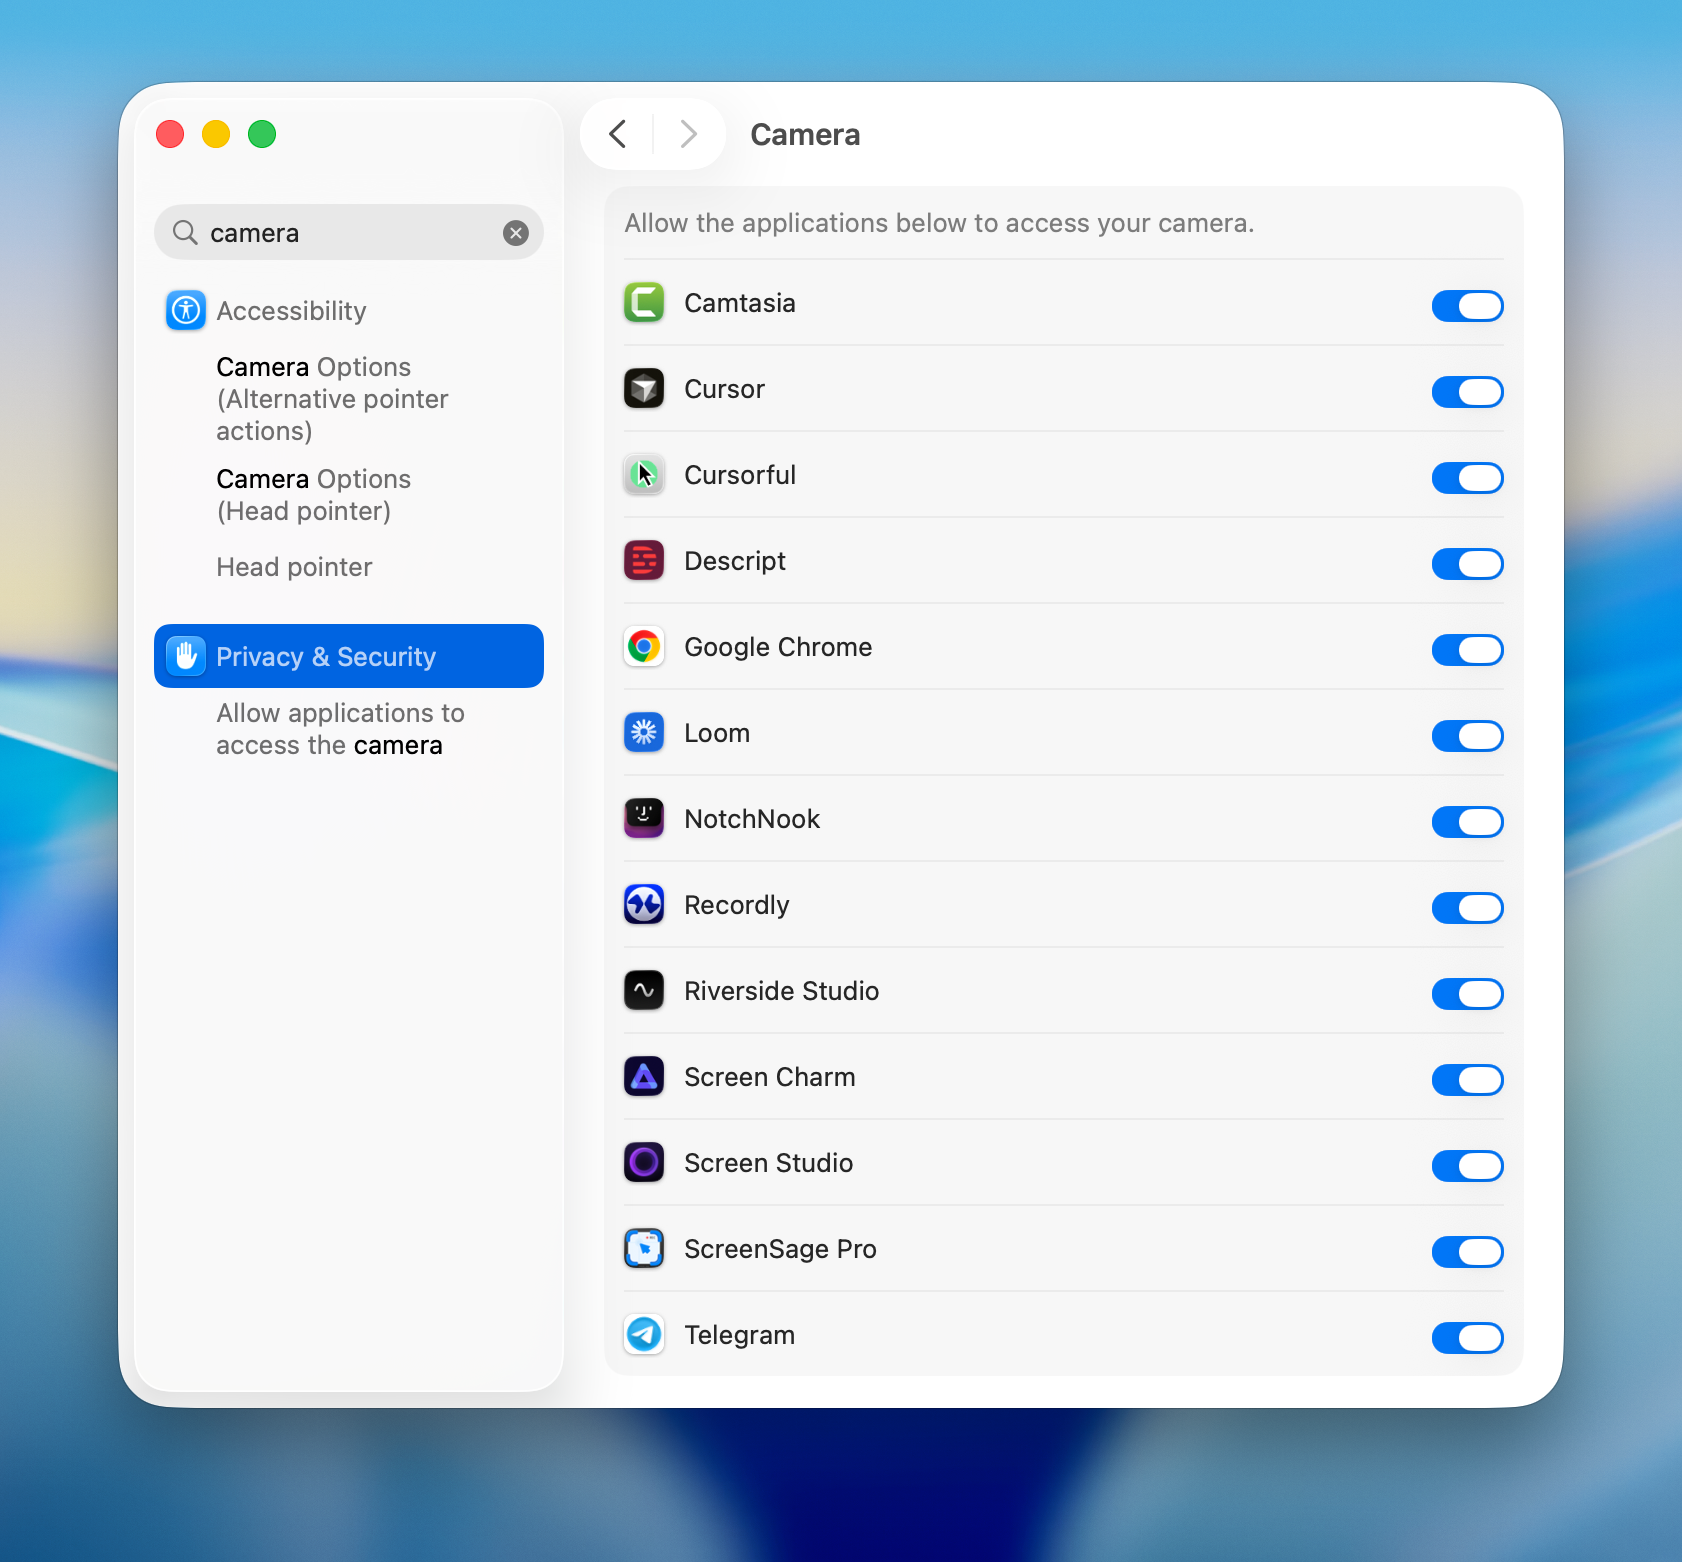Image resolution: width=1682 pixels, height=1562 pixels.
Task: Clear the camera search text
Action: point(516,233)
